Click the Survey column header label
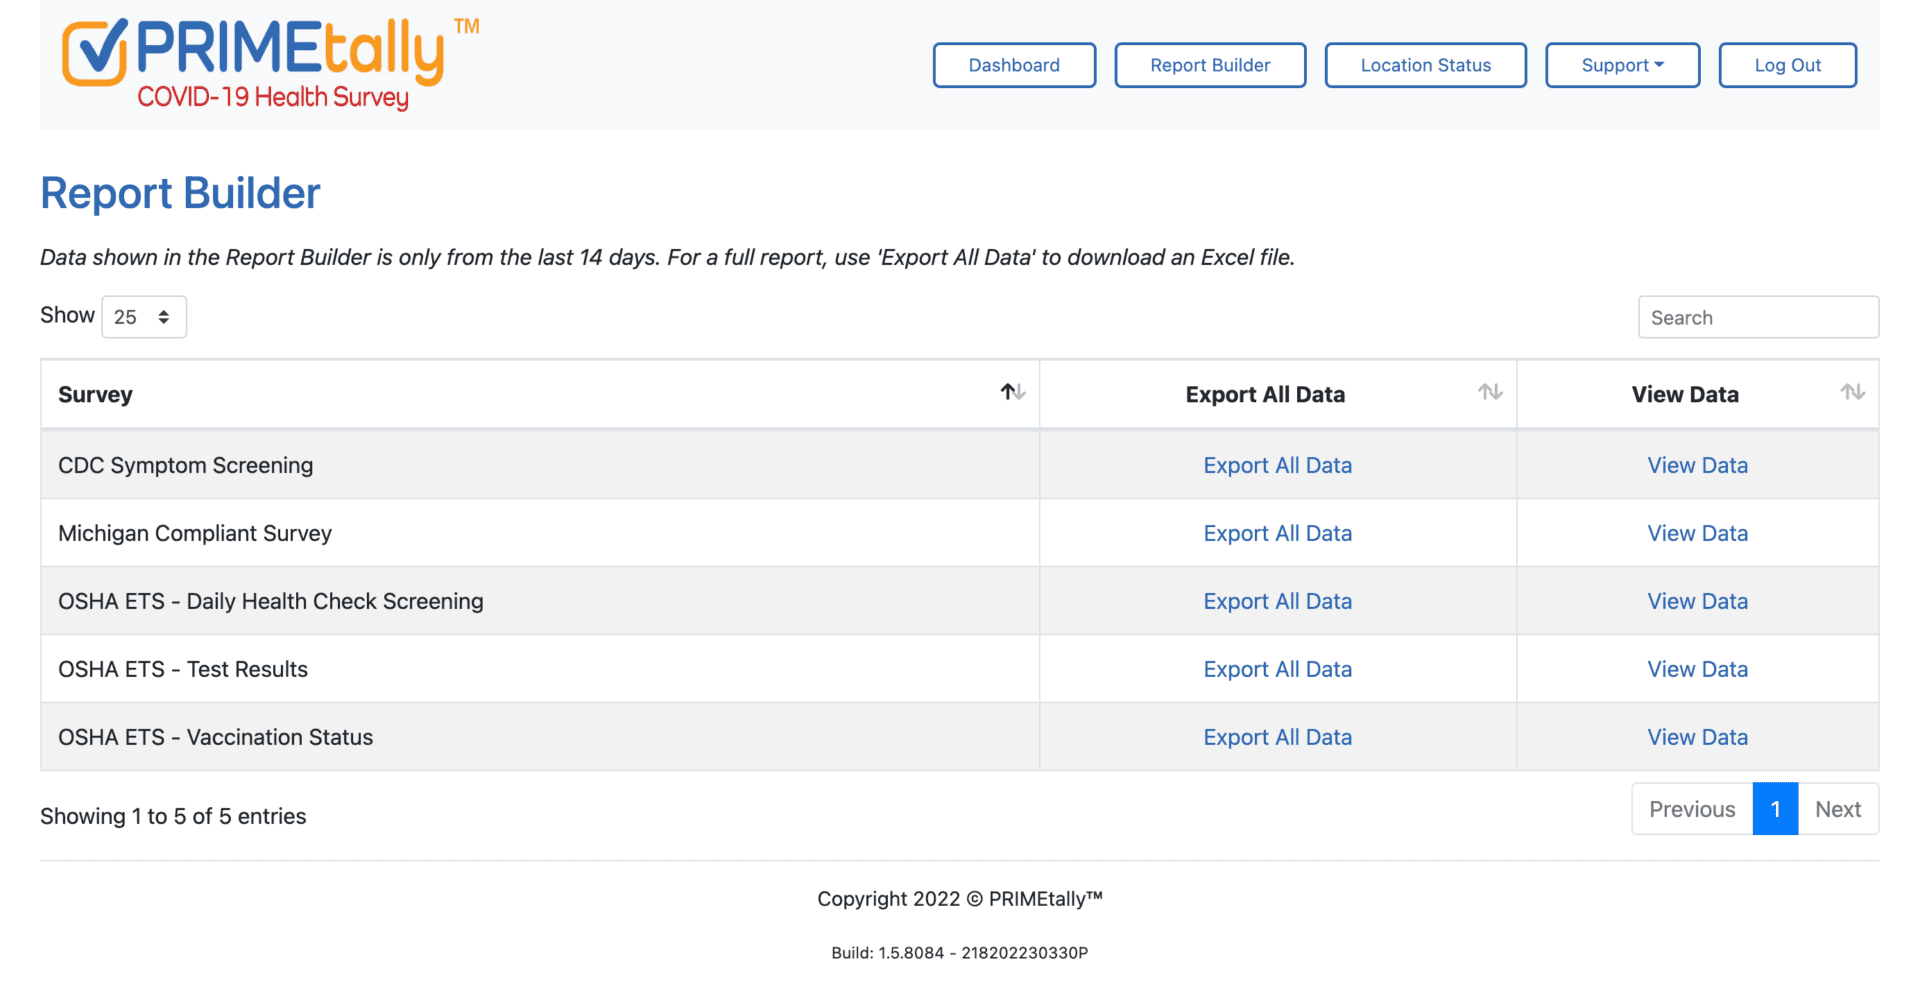1920x989 pixels. [95, 395]
